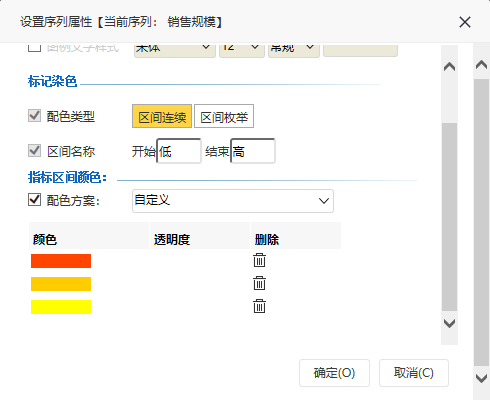The height and width of the screenshot is (400, 490).
Task: Click the outer dialog scroll-down arrow
Action: [x=481, y=378]
